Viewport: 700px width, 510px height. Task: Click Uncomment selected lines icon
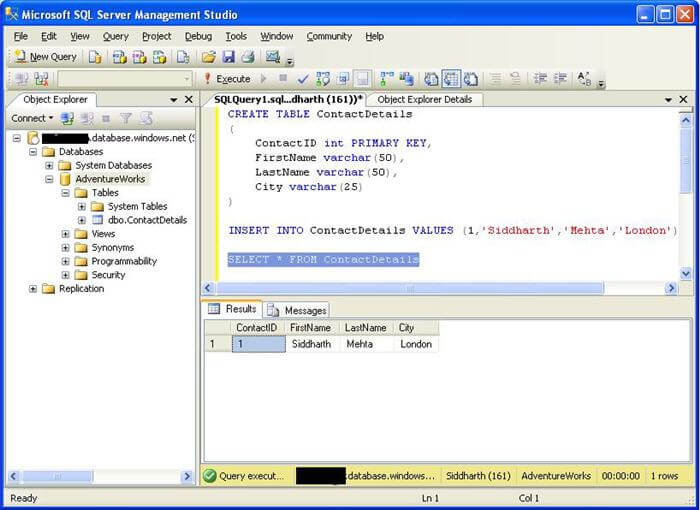[515, 79]
